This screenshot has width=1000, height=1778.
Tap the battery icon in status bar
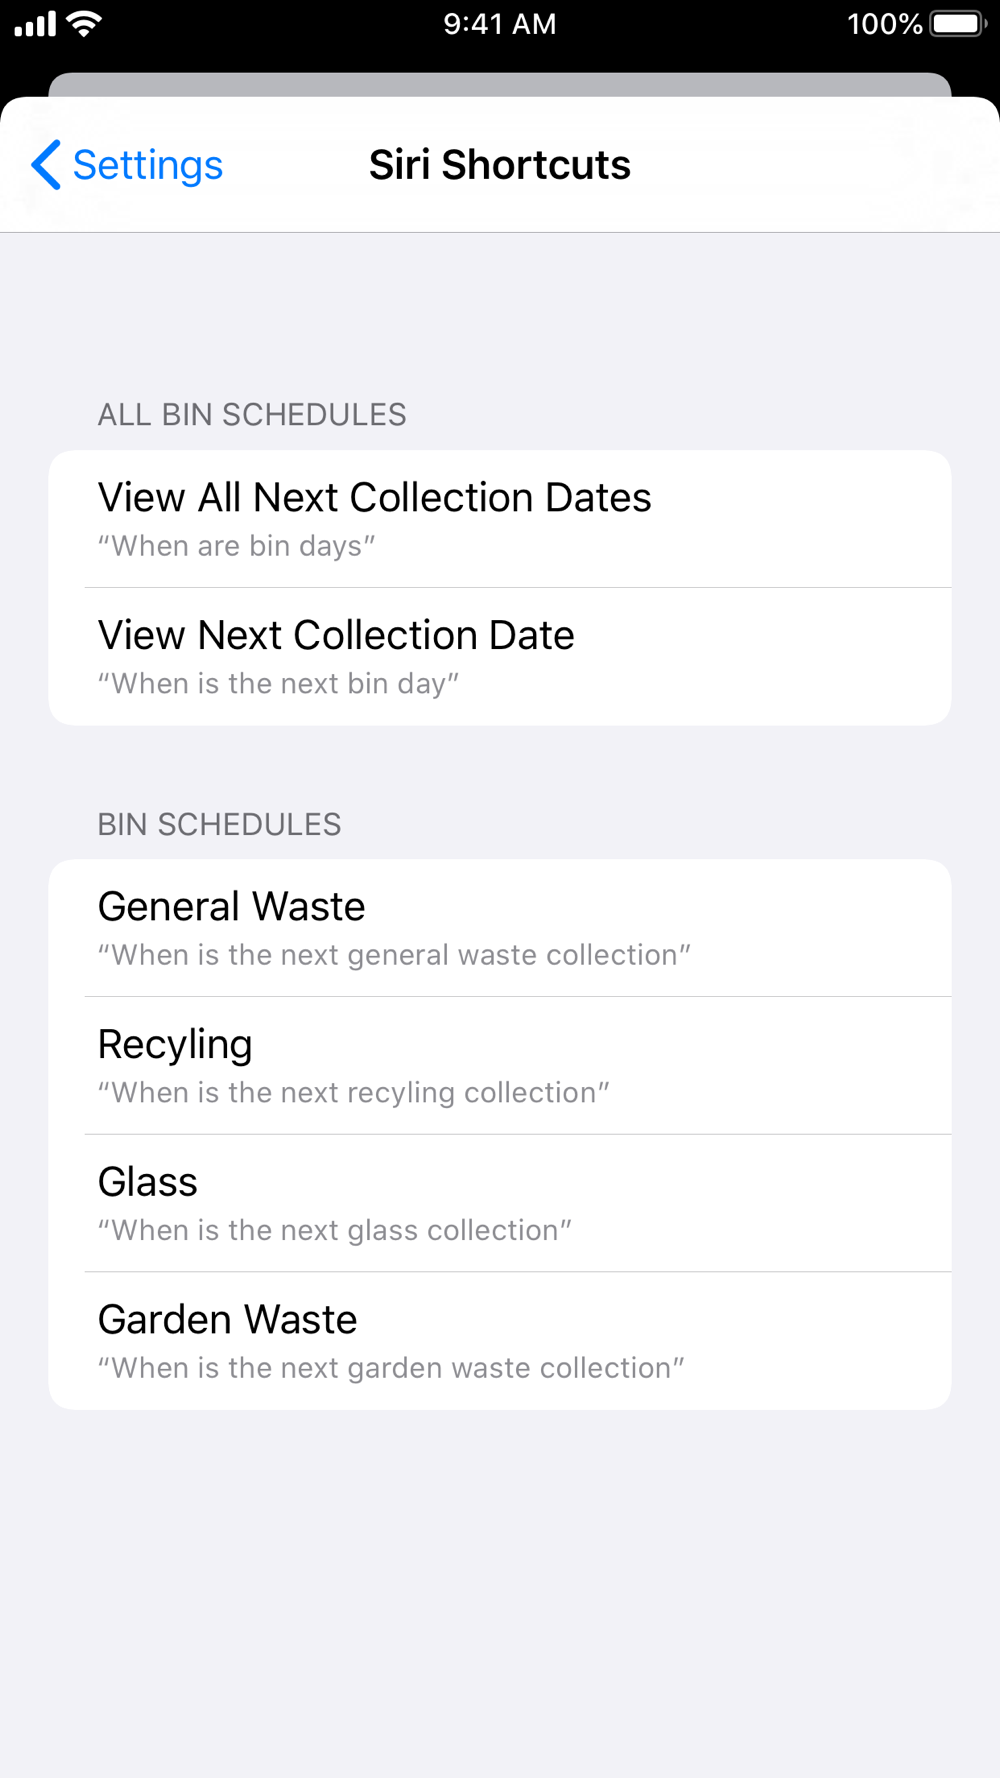coord(958,23)
